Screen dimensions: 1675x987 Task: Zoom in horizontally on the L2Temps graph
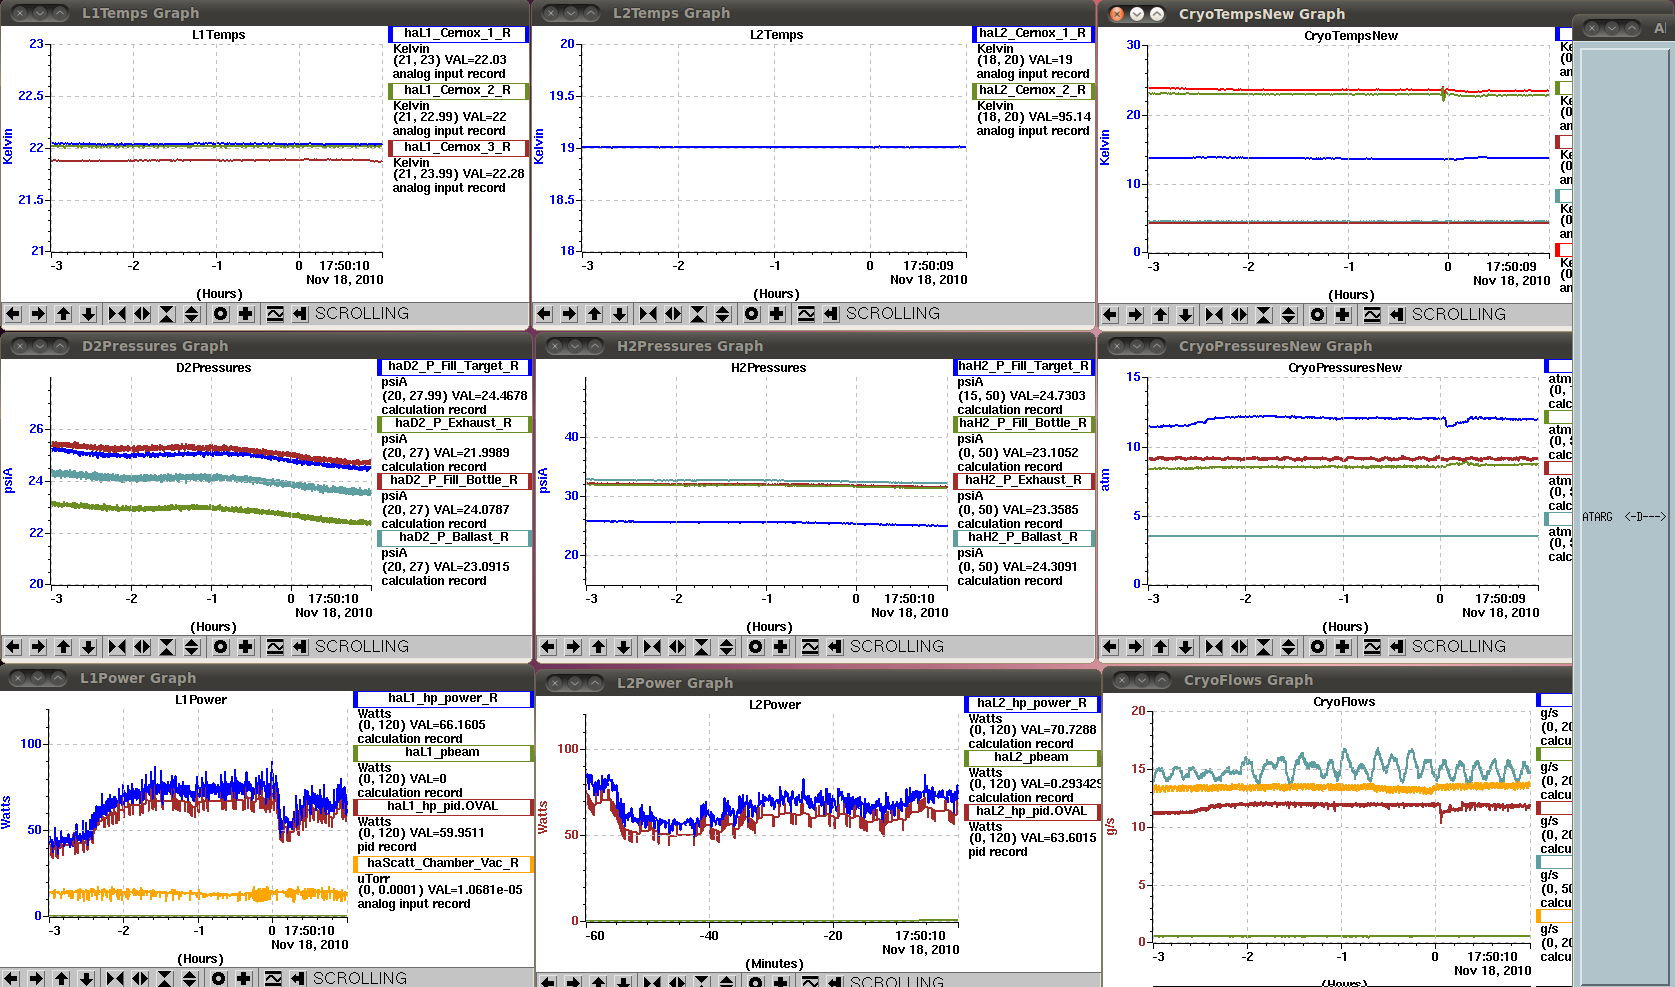648,314
